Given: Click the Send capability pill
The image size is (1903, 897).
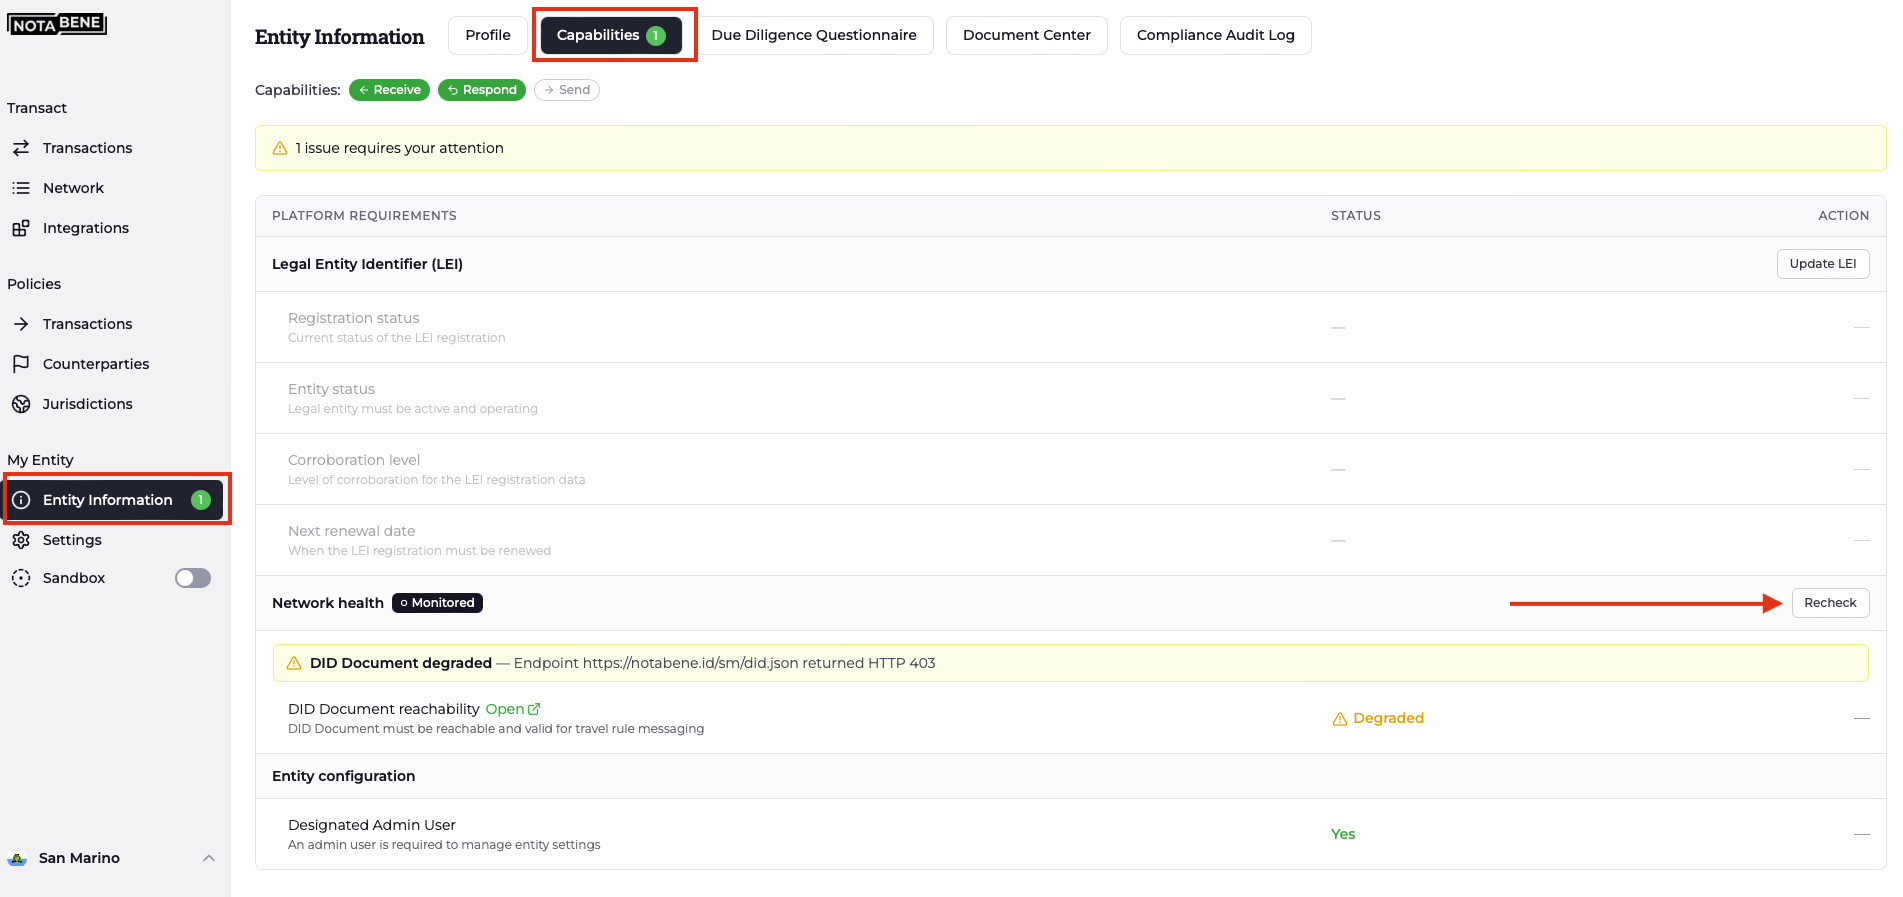Looking at the screenshot, I should (x=567, y=90).
